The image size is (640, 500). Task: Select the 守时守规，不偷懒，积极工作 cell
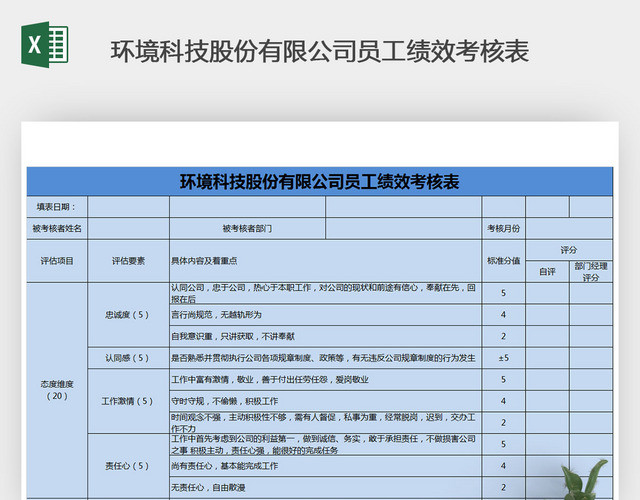[326, 401]
